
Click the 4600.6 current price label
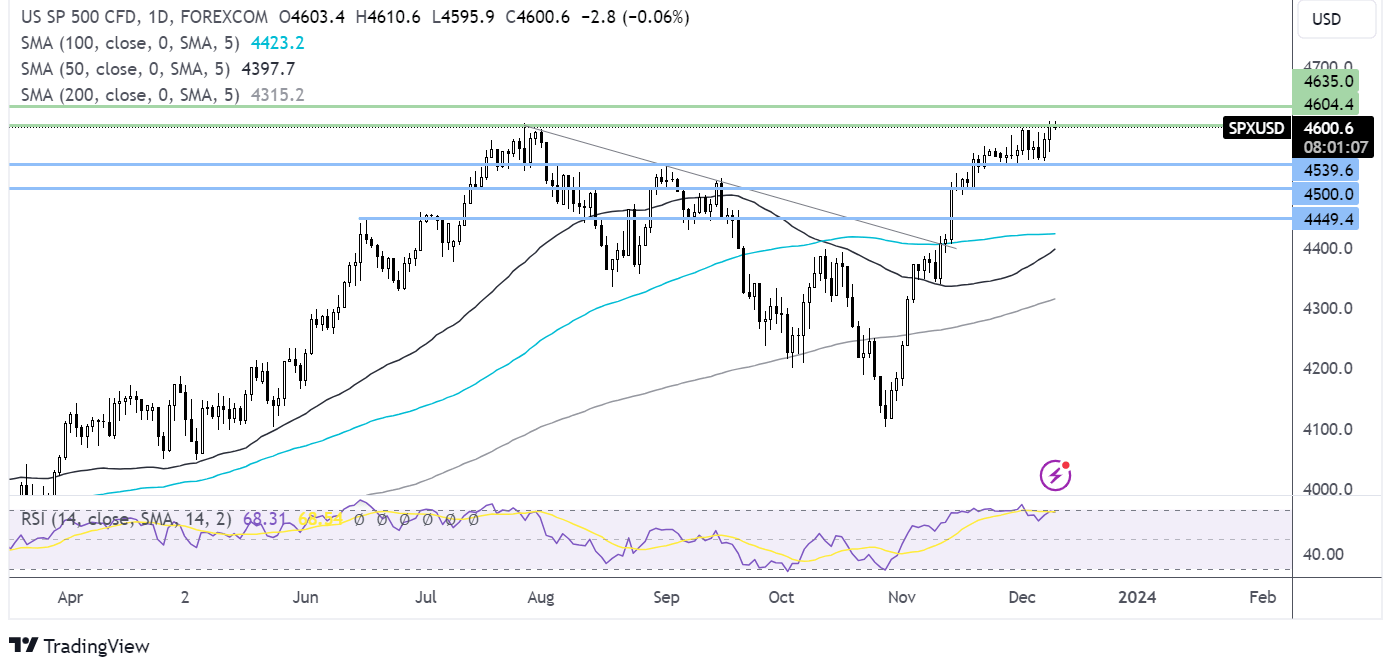point(1329,128)
